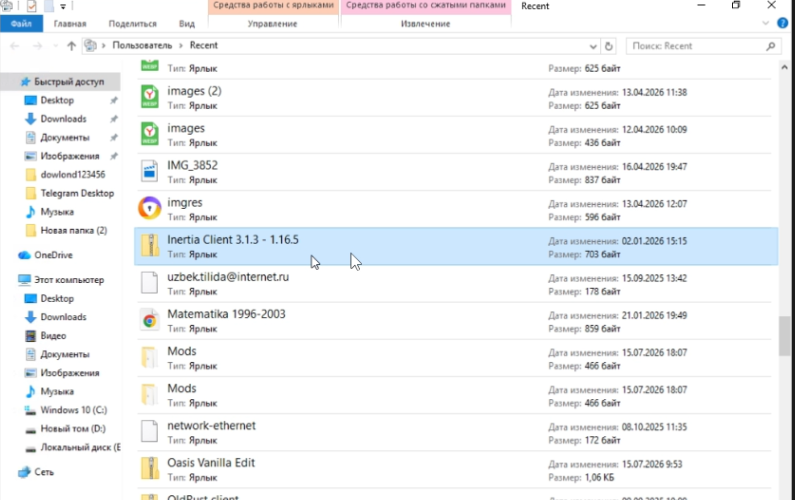Open the Файл menu

[21, 24]
